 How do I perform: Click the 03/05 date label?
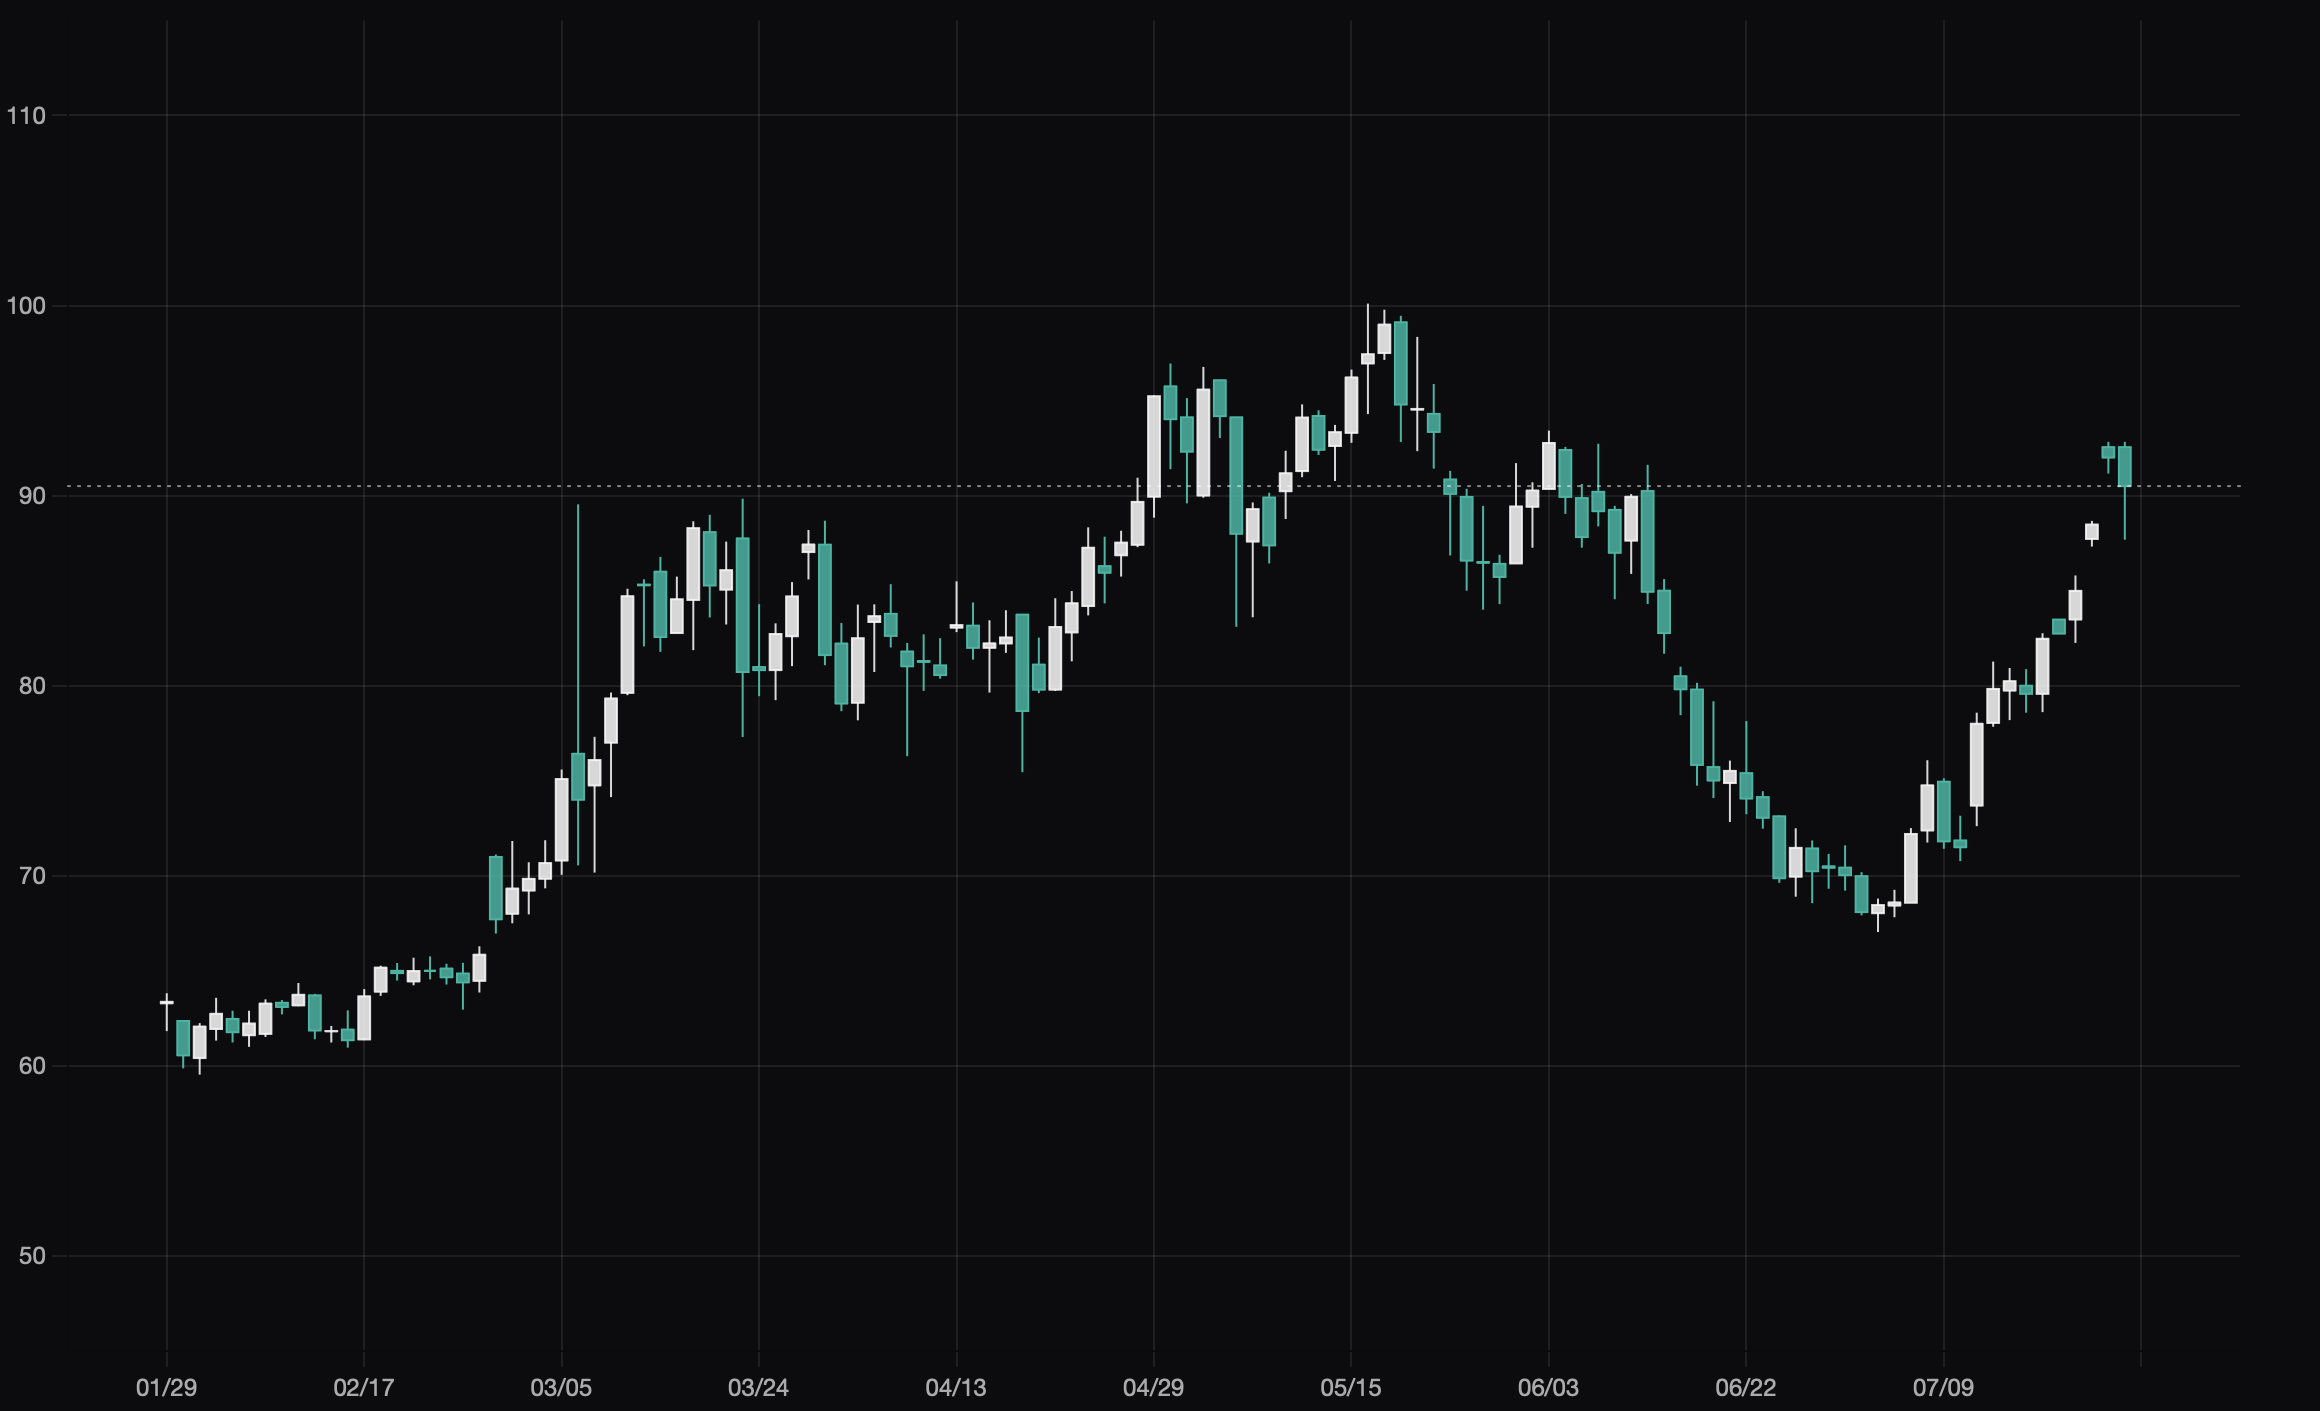pos(561,1388)
